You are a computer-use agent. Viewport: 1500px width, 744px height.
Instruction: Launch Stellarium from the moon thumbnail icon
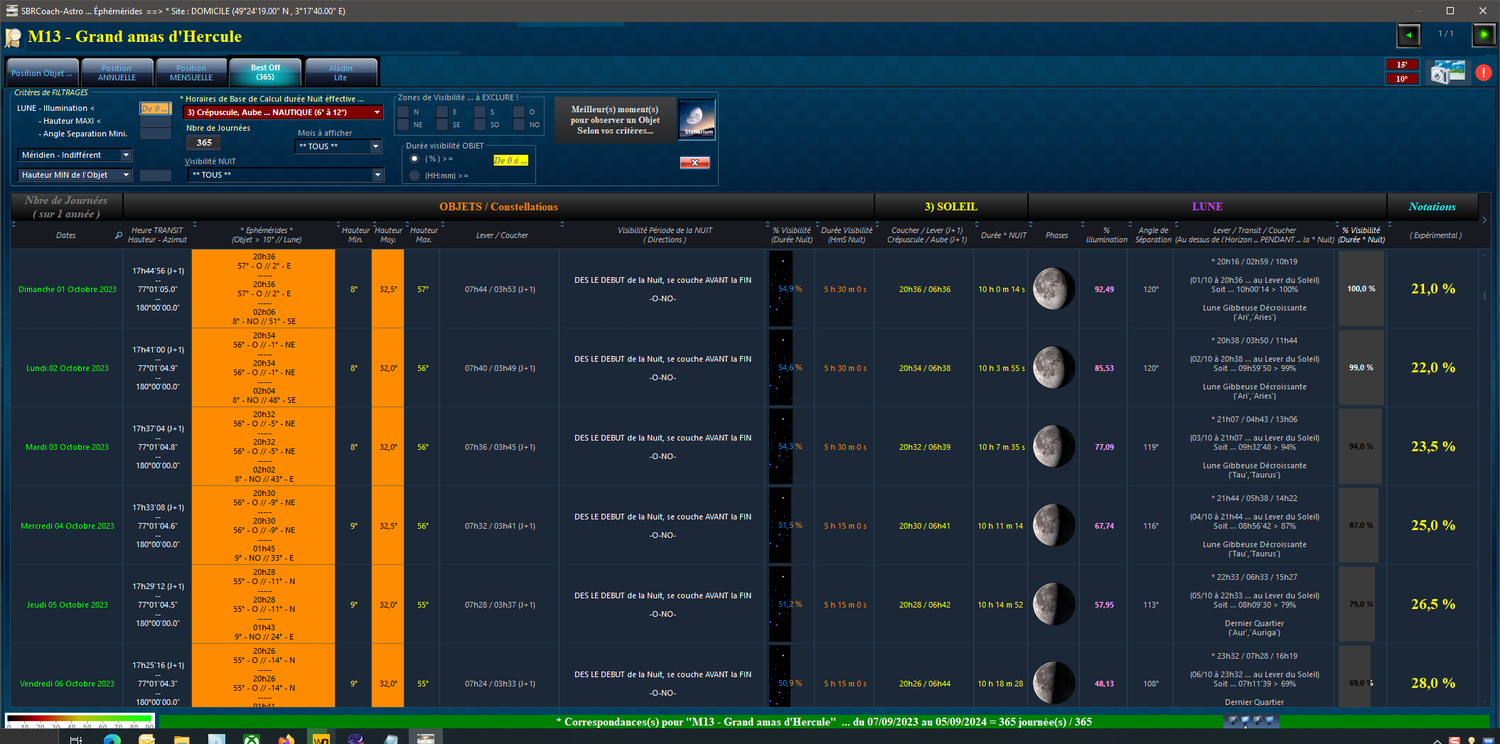click(697, 119)
